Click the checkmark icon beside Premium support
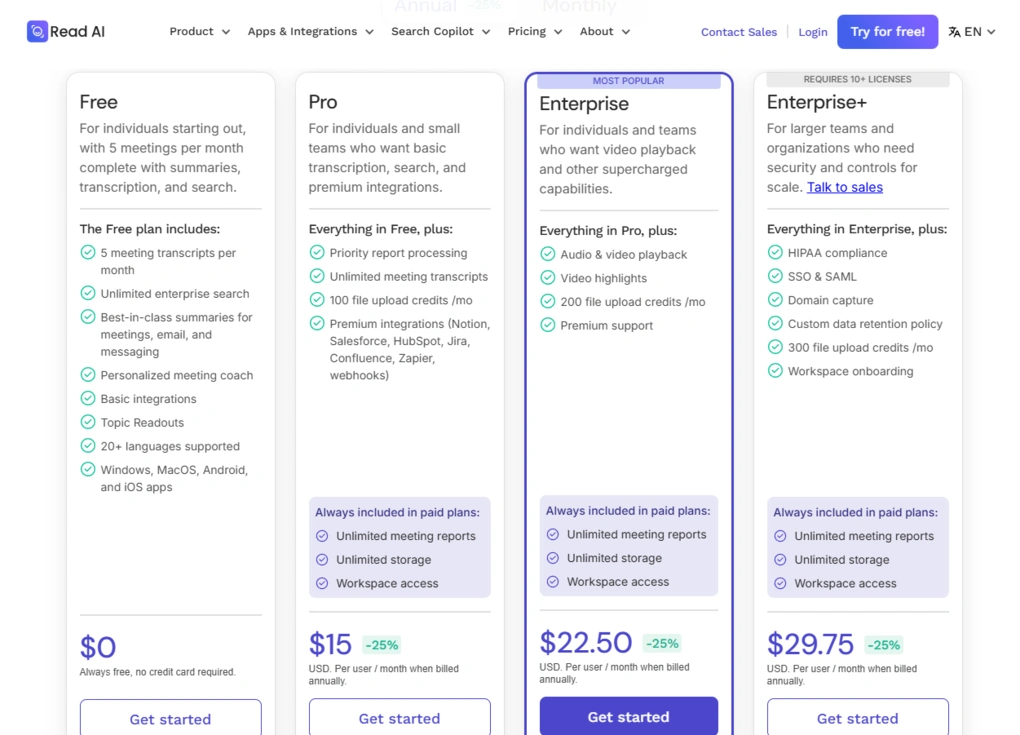This screenshot has width=1020, height=735. click(x=548, y=325)
